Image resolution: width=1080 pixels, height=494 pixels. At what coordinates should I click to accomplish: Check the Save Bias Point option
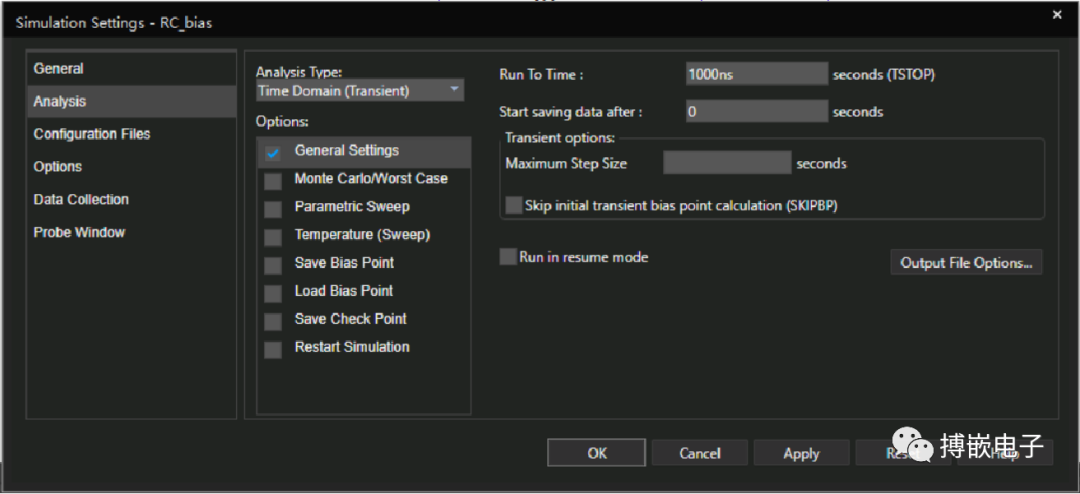[273, 265]
